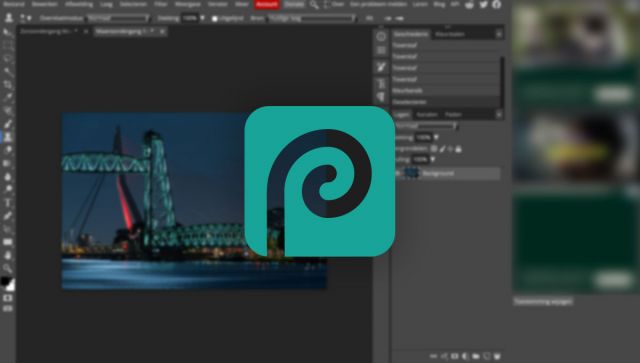
Task: Open the Info side panel icon
Action: pos(381,36)
